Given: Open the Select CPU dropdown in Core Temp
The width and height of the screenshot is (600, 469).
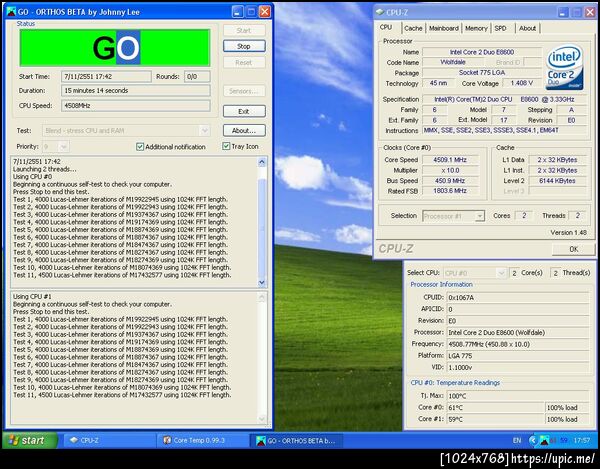Looking at the screenshot, I should [501, 273].
